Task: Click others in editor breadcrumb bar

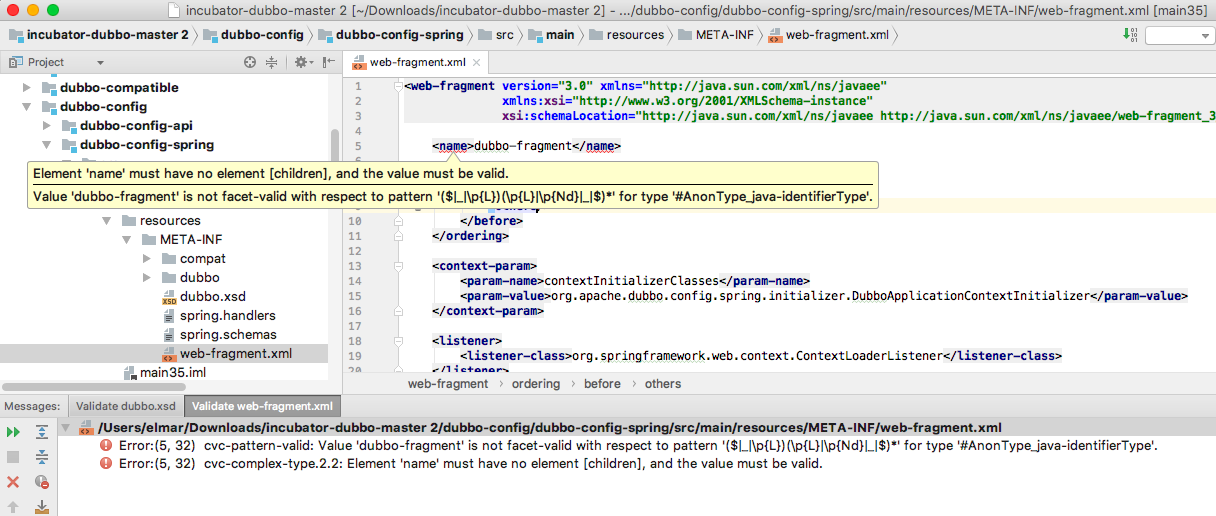Action: click(x=663, y=384)
